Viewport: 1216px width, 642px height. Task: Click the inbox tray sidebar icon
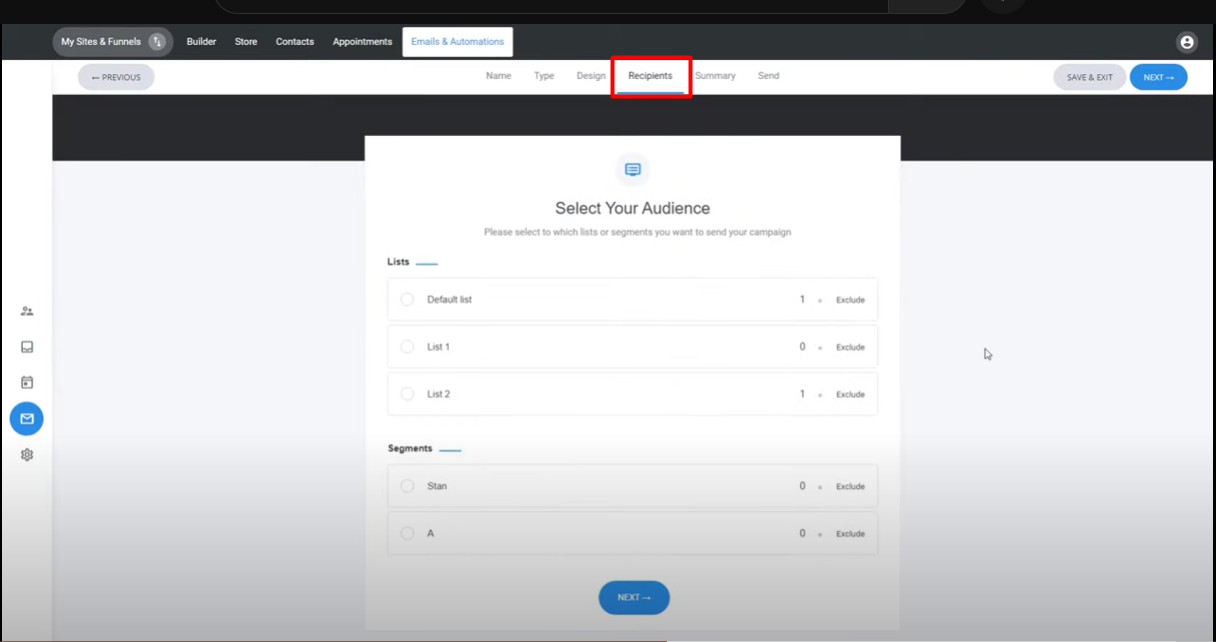pyautogui.click(x=27, y=347)
